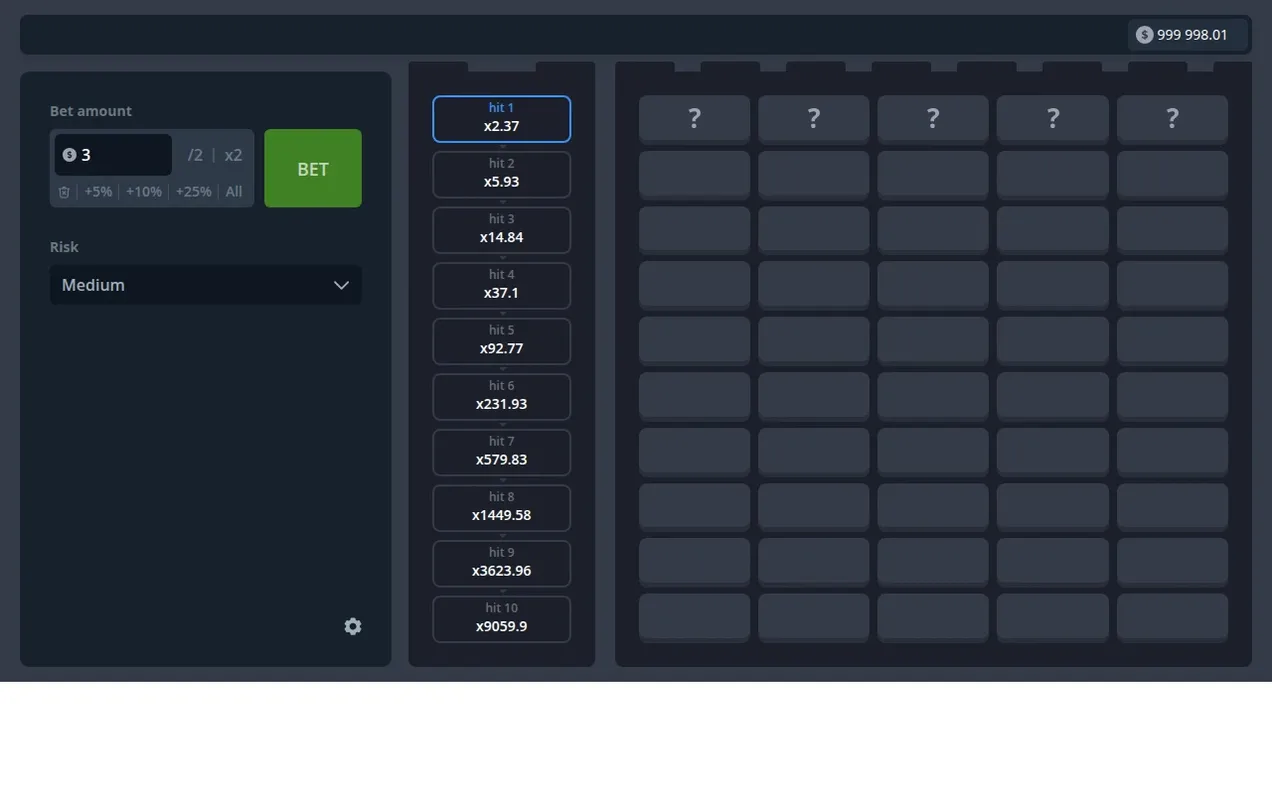Bet everything with the All option

tap(234, 192)
